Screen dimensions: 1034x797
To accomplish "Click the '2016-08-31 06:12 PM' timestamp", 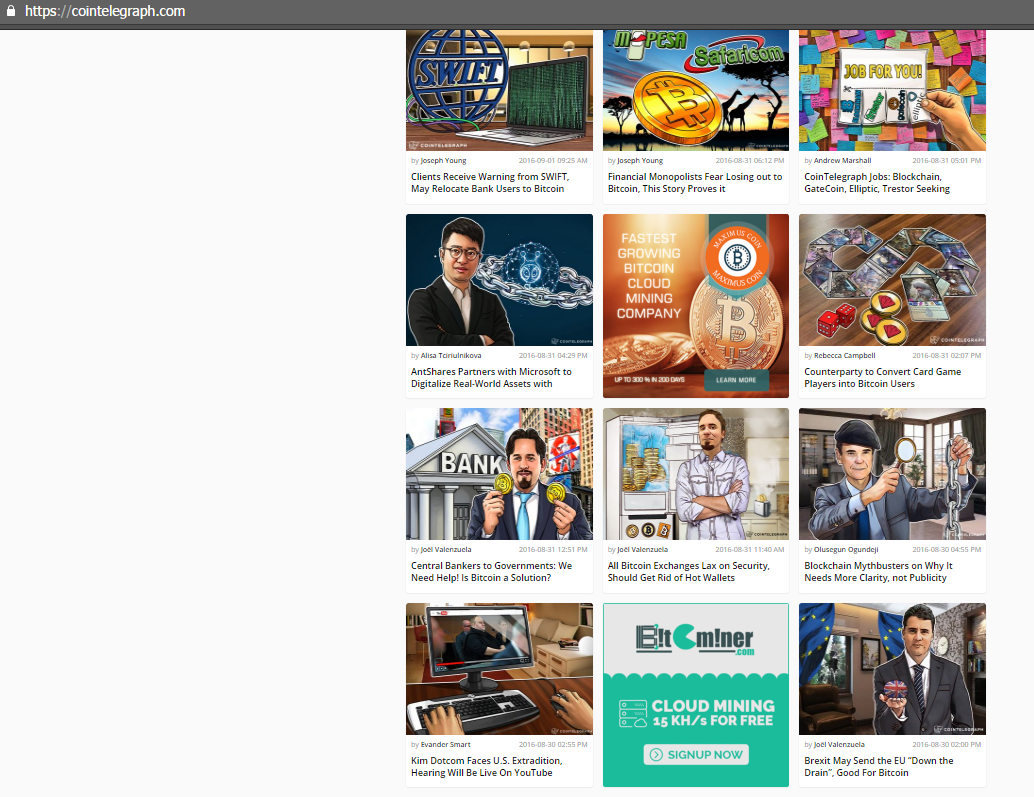I will click(x=750, y=160).
